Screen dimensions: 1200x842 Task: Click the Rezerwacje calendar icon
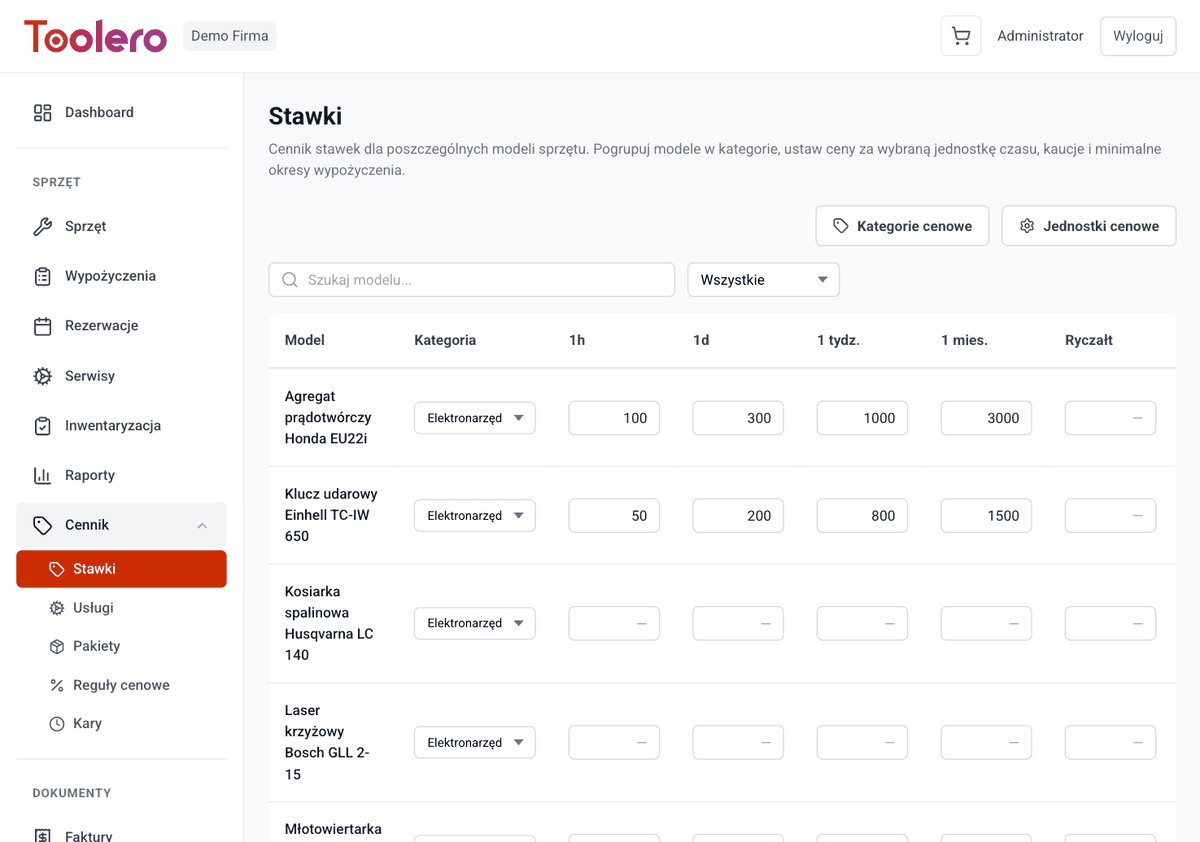pyautogui.click(x=42, y=326)
